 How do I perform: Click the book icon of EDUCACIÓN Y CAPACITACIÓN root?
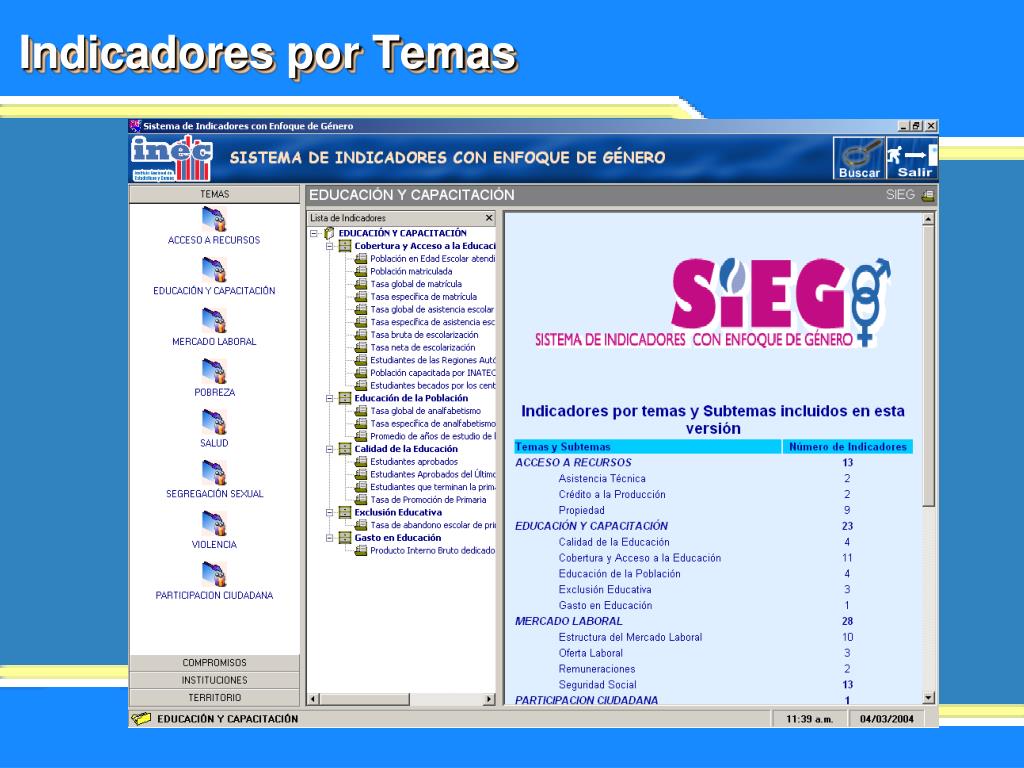click(x=329, y=233)
